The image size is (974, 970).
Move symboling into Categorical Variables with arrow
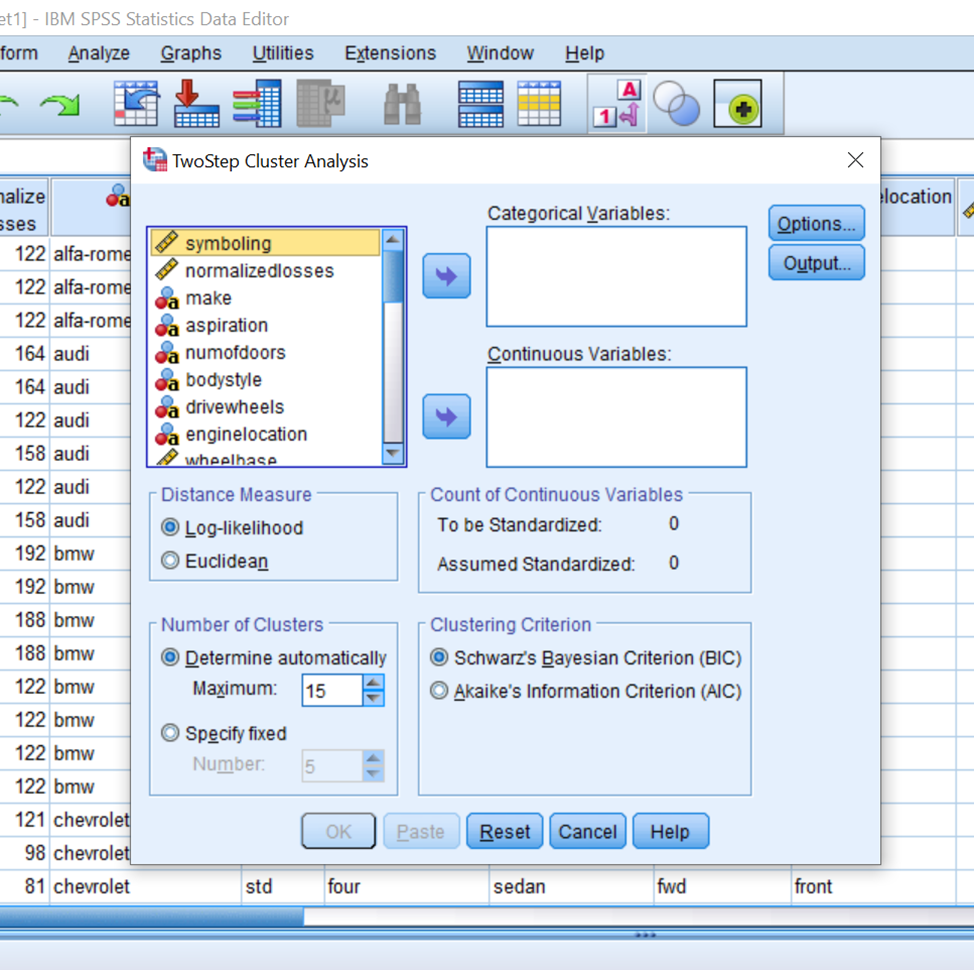[446, 276]
